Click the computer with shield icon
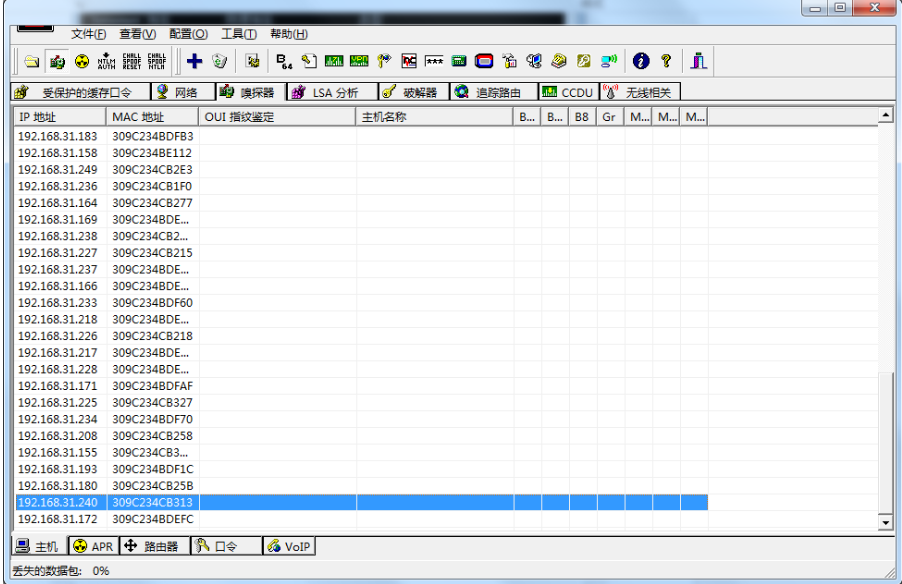The image size is (902, 584). (x=534, y=61)
